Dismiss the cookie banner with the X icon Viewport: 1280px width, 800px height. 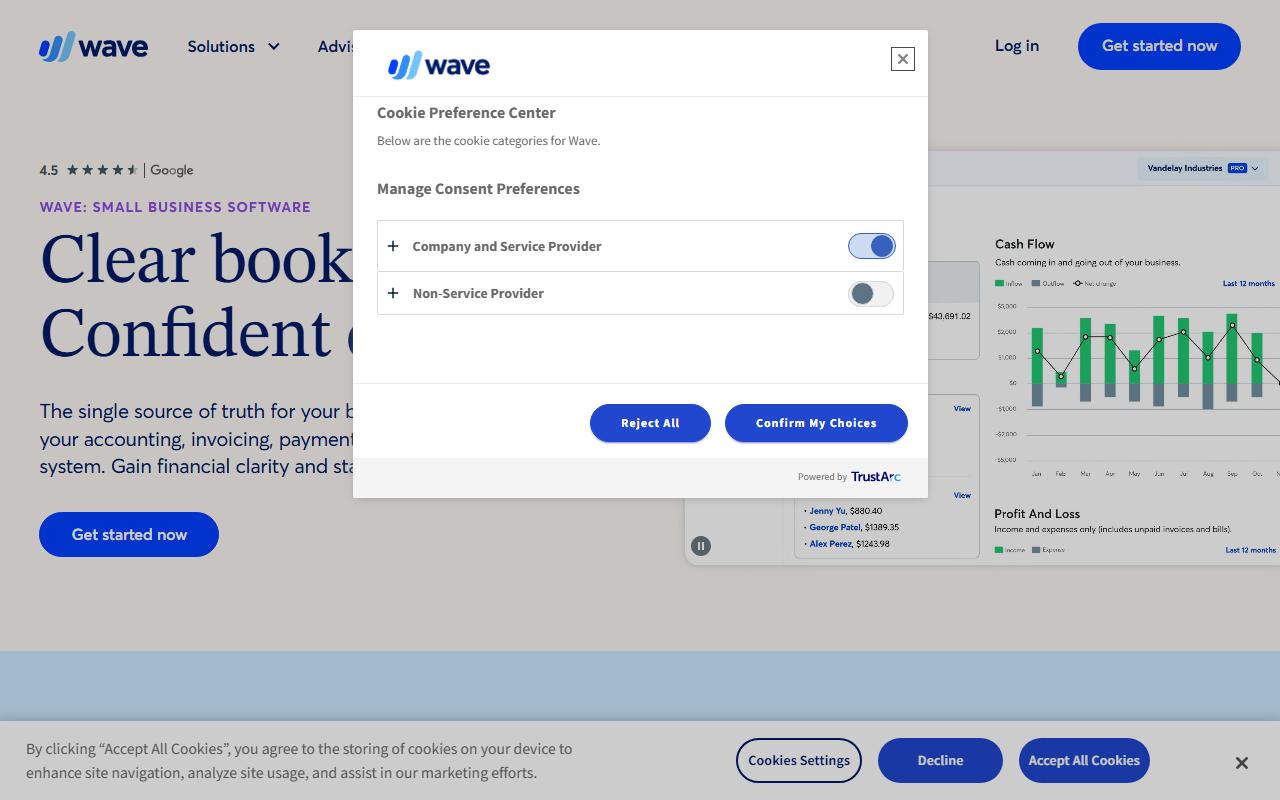(1241, 763)
